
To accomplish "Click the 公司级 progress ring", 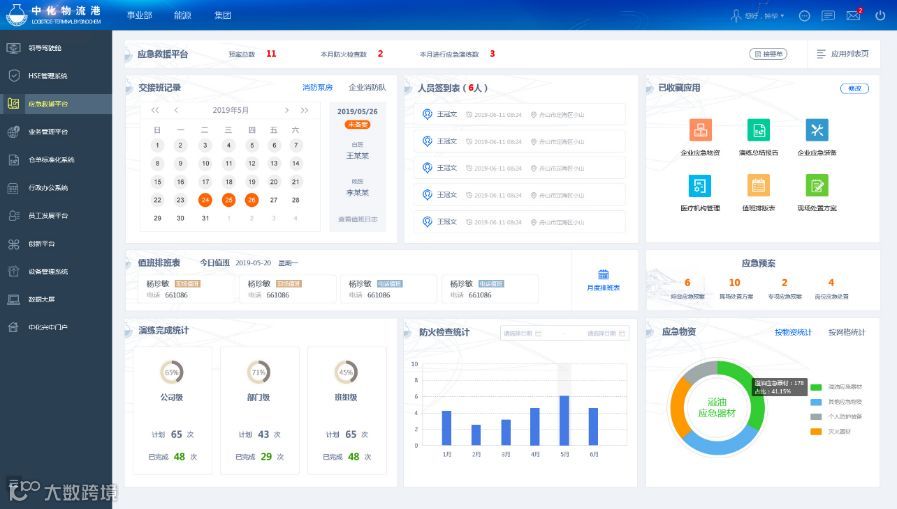I will pyautogui.click(x=172, y=372).
